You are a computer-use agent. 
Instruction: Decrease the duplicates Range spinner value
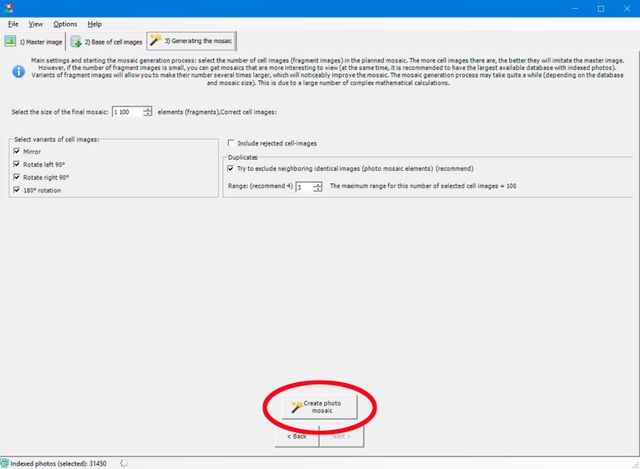tap(320, 190)
